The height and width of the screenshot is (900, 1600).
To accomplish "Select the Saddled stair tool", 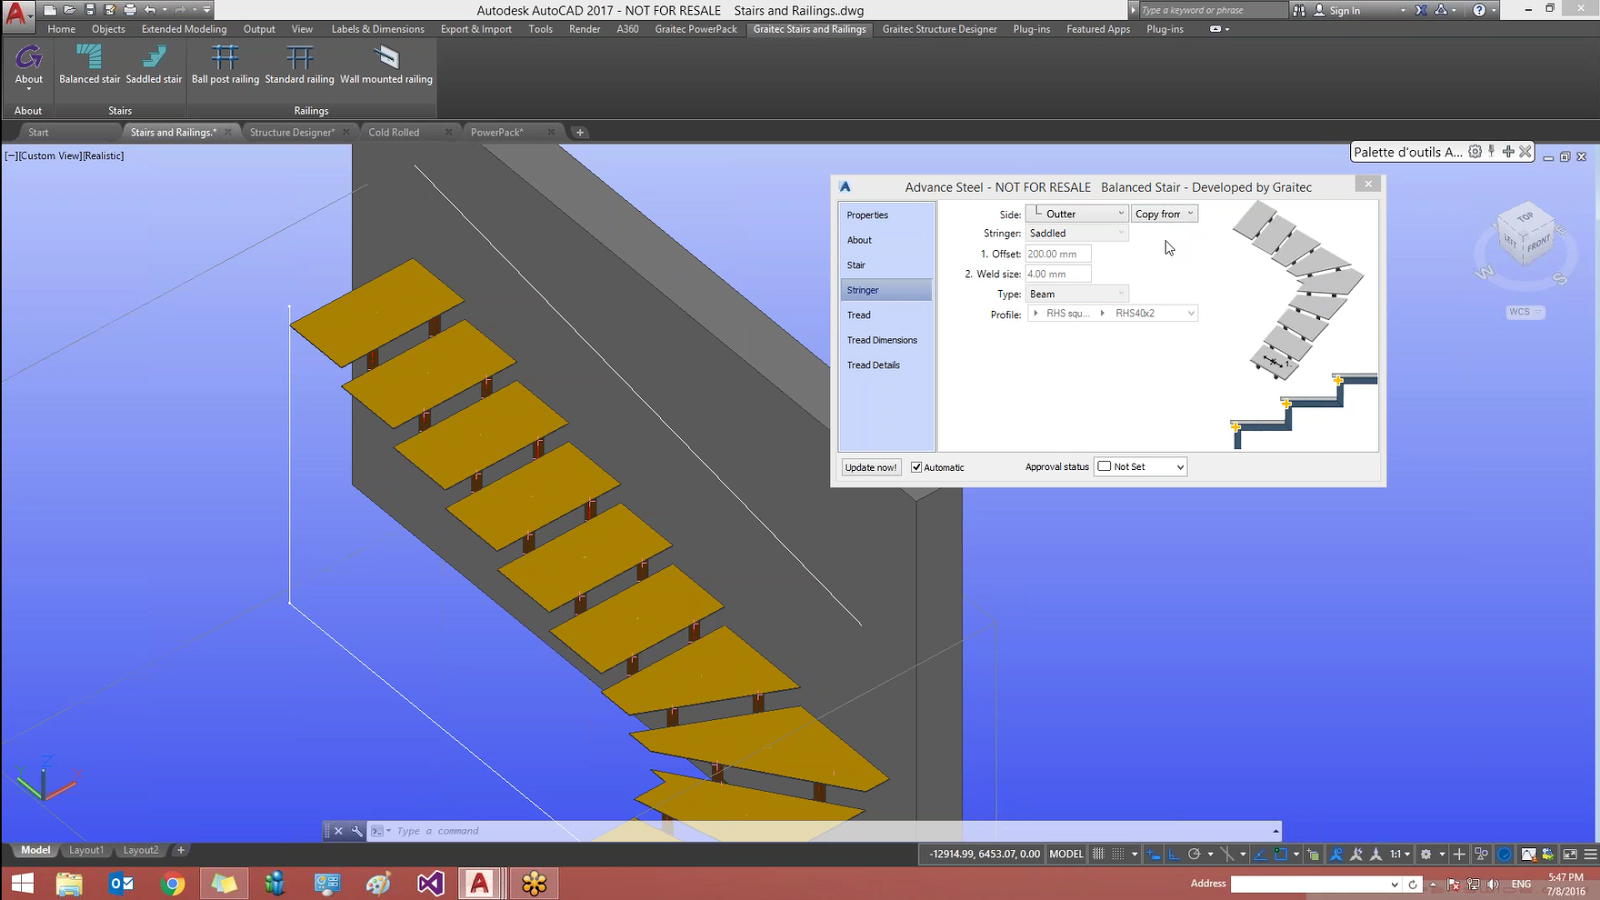I will tap(153, 63).
